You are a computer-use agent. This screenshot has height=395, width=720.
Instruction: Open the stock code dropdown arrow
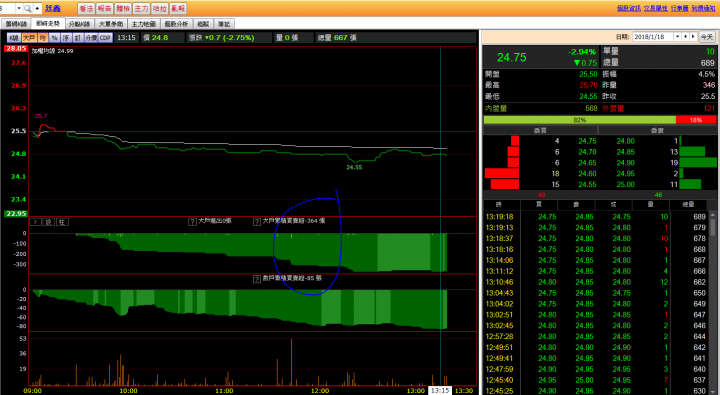click(19, 8)
